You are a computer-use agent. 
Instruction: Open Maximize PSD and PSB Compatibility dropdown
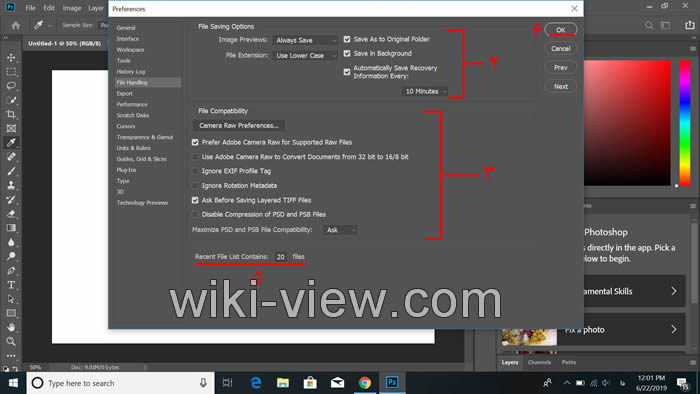(340, 230)
